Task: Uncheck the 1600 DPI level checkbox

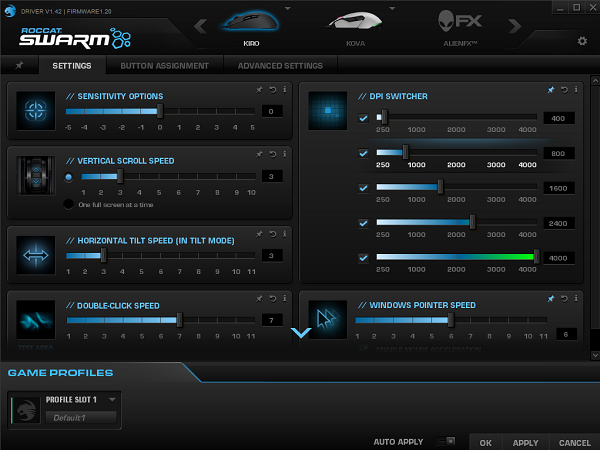Action: pyautogui.click(x=364, y=188)
